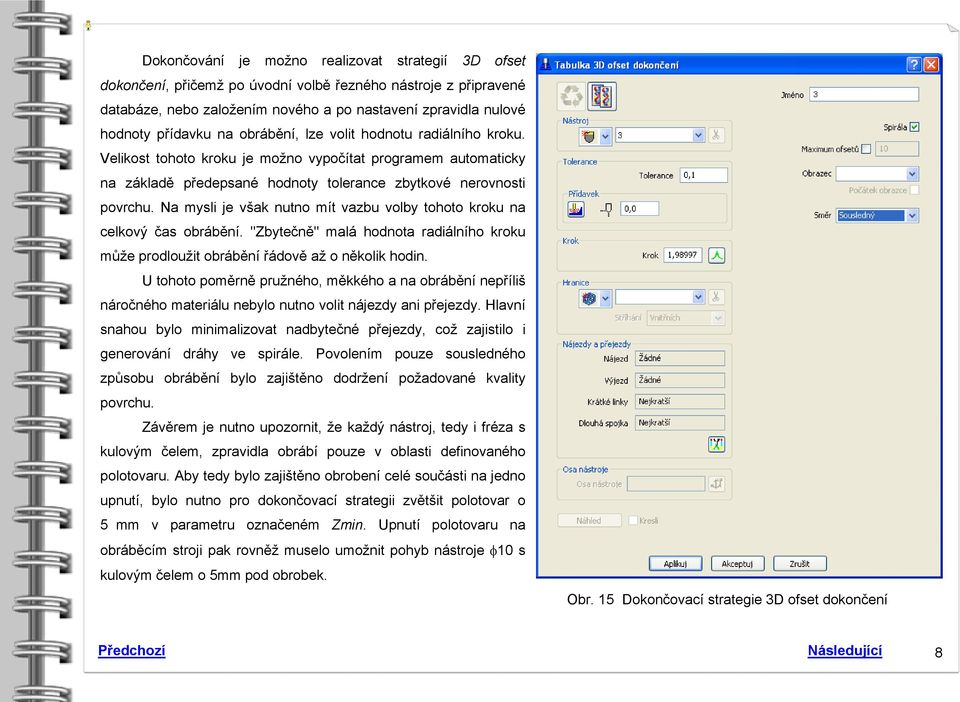
Task: Click the Zrušit button
Action: tap(800, 564)
